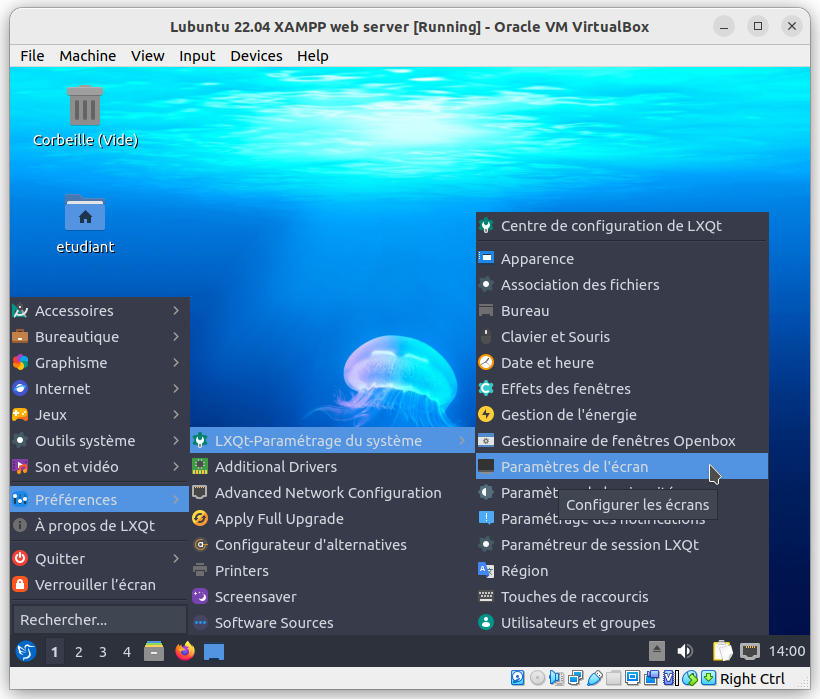Screen dimensions: 820x699
Task: Click the volume speaker icon in the system tray
Action: (x=684, y=651)
